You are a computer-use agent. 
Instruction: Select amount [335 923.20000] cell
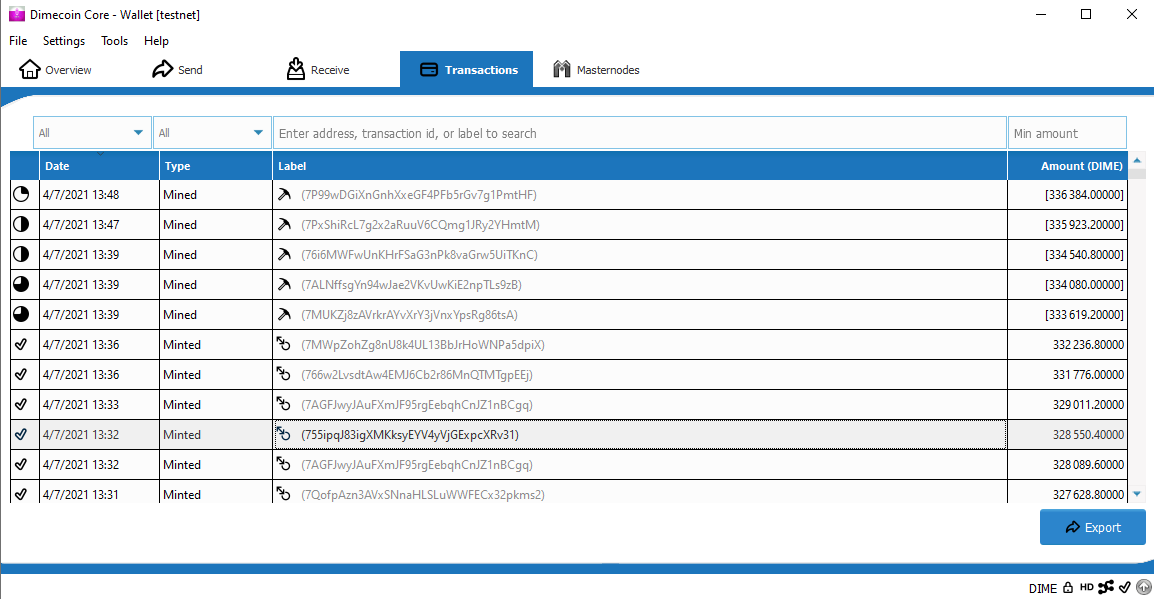point(1067,225)
